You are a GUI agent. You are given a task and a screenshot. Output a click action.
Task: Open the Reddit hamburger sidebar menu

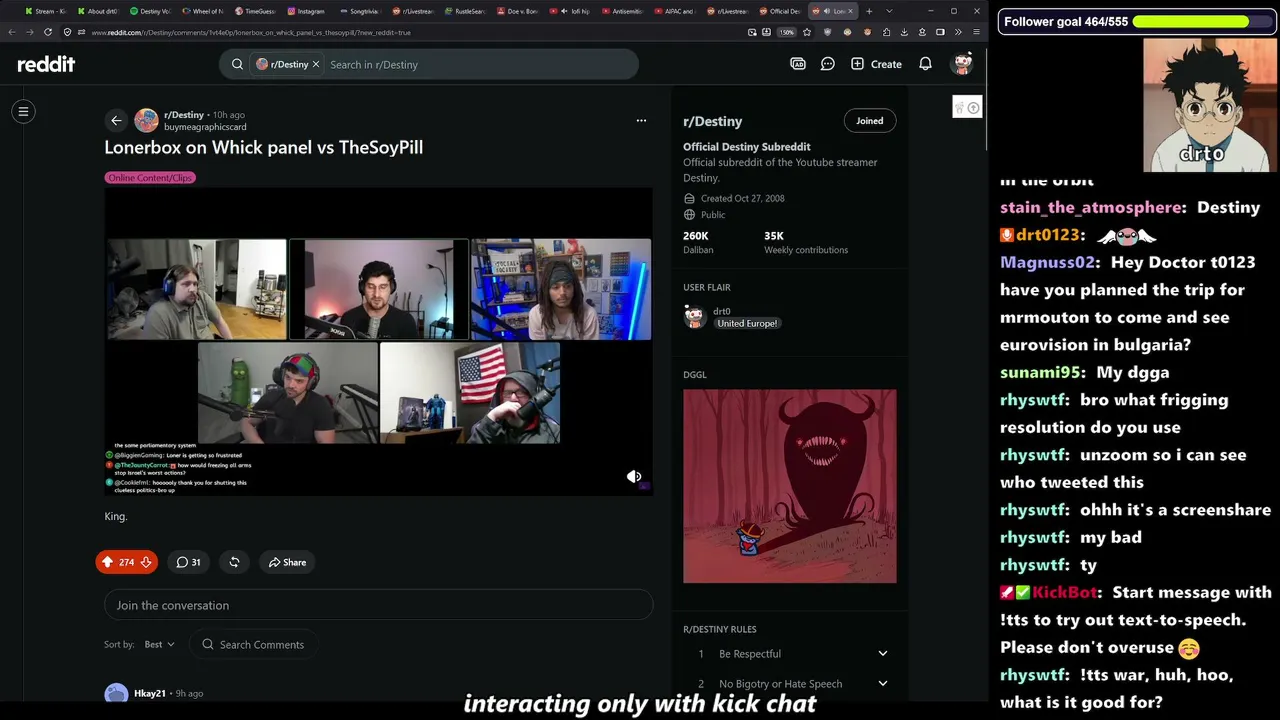point(23,111)
